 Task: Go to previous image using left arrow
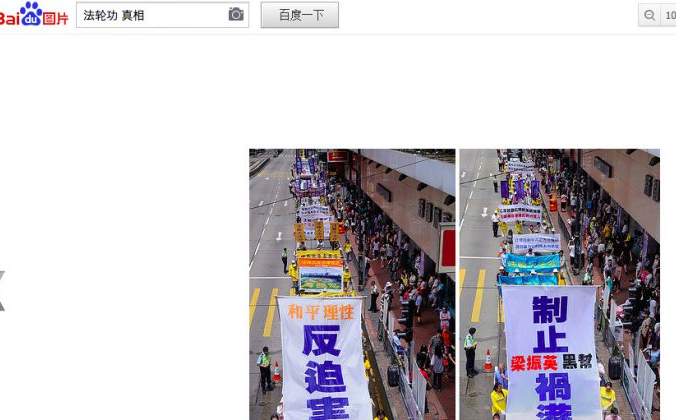(x=2, y=290)
